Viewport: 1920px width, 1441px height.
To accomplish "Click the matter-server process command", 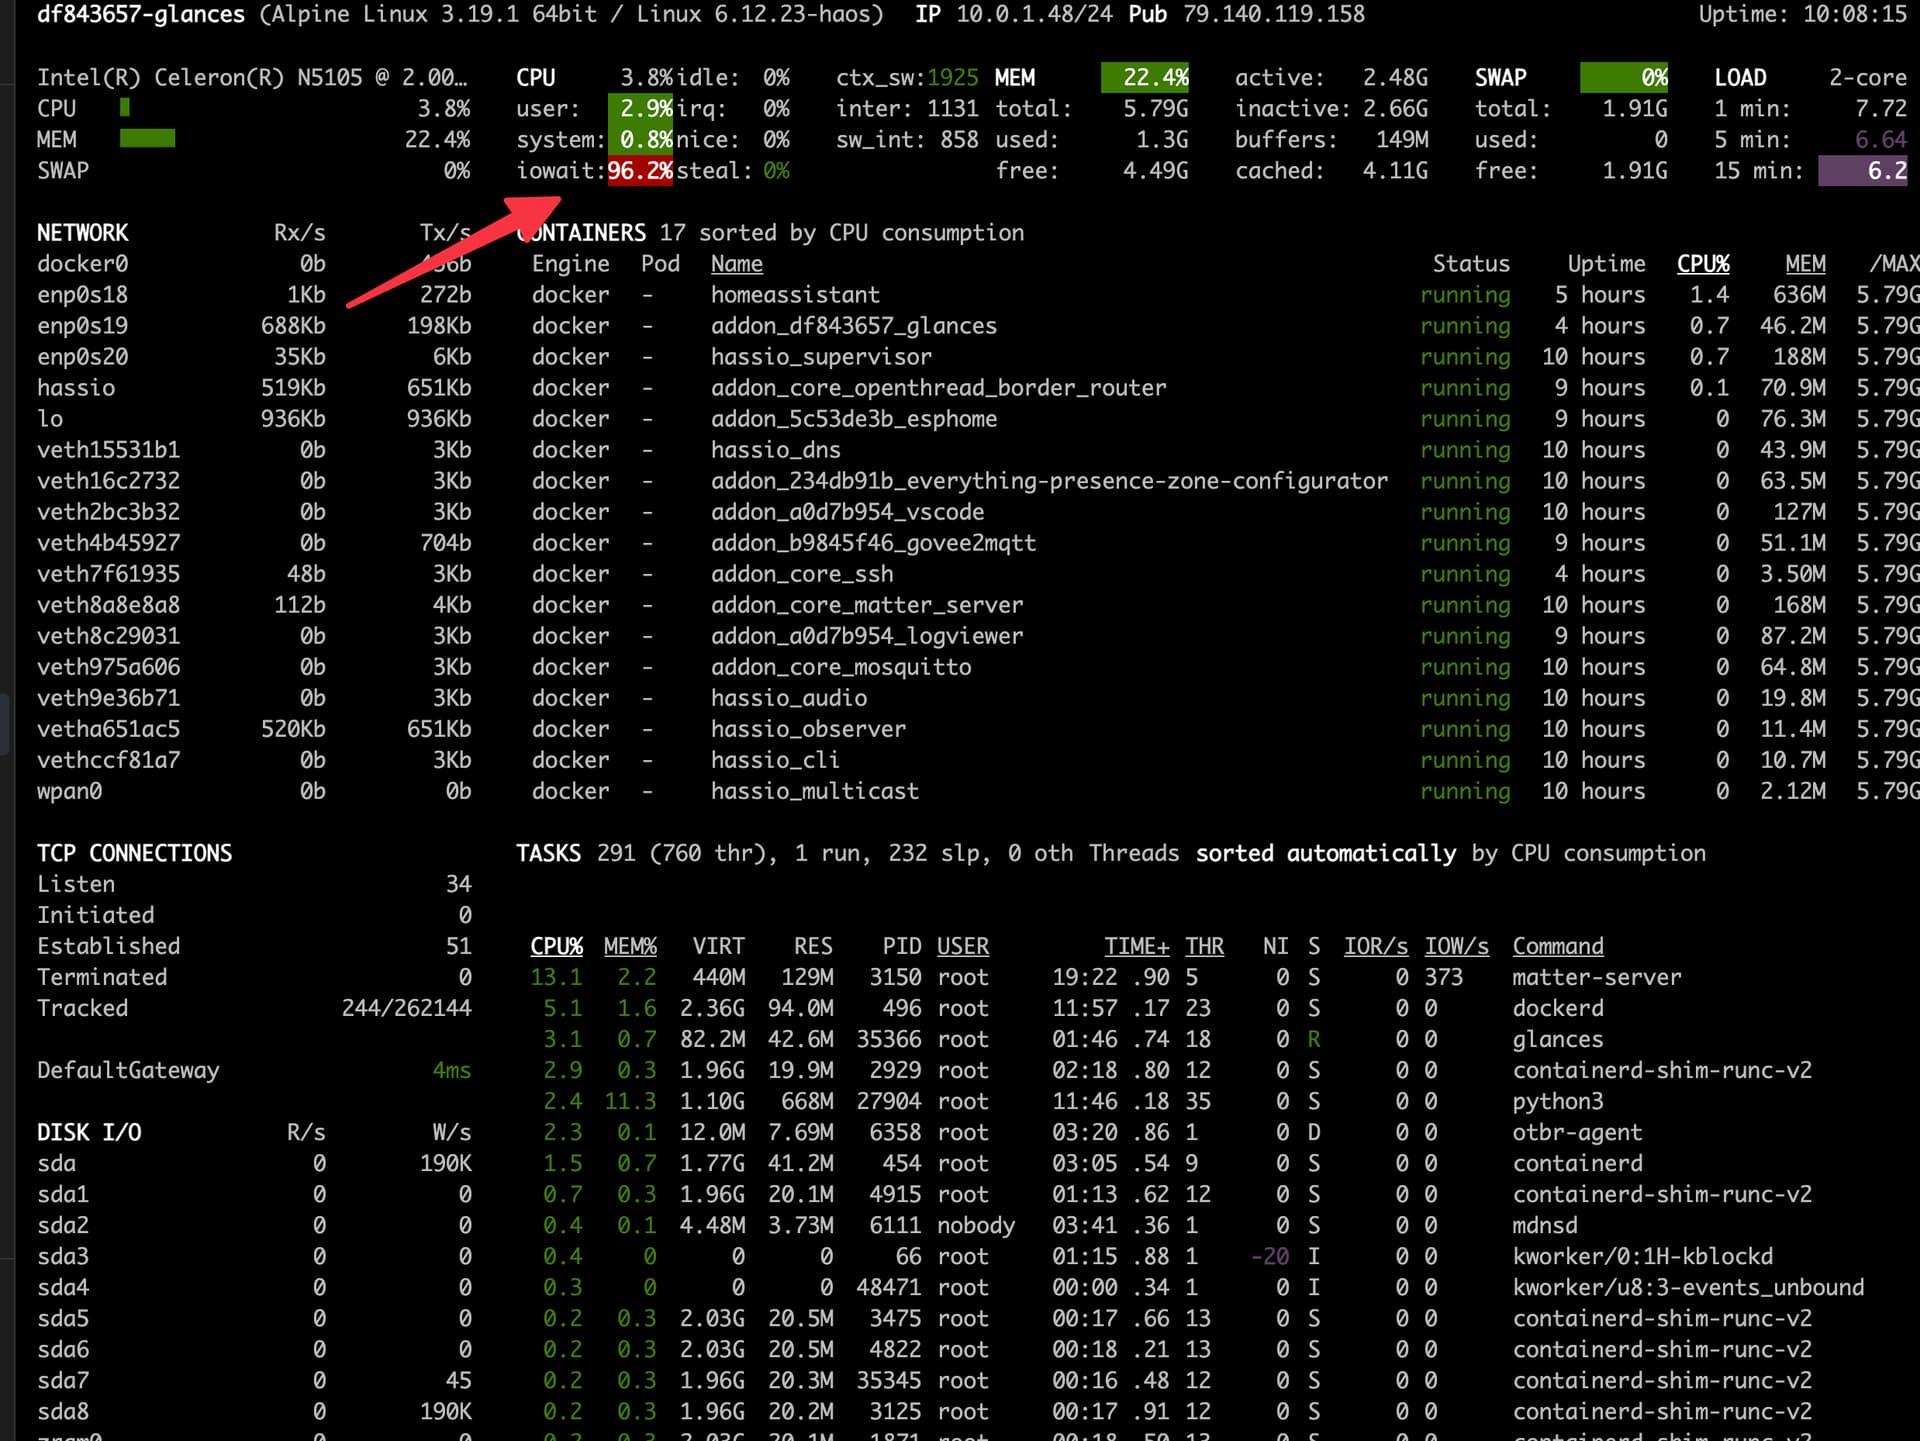I will 1597,977.
